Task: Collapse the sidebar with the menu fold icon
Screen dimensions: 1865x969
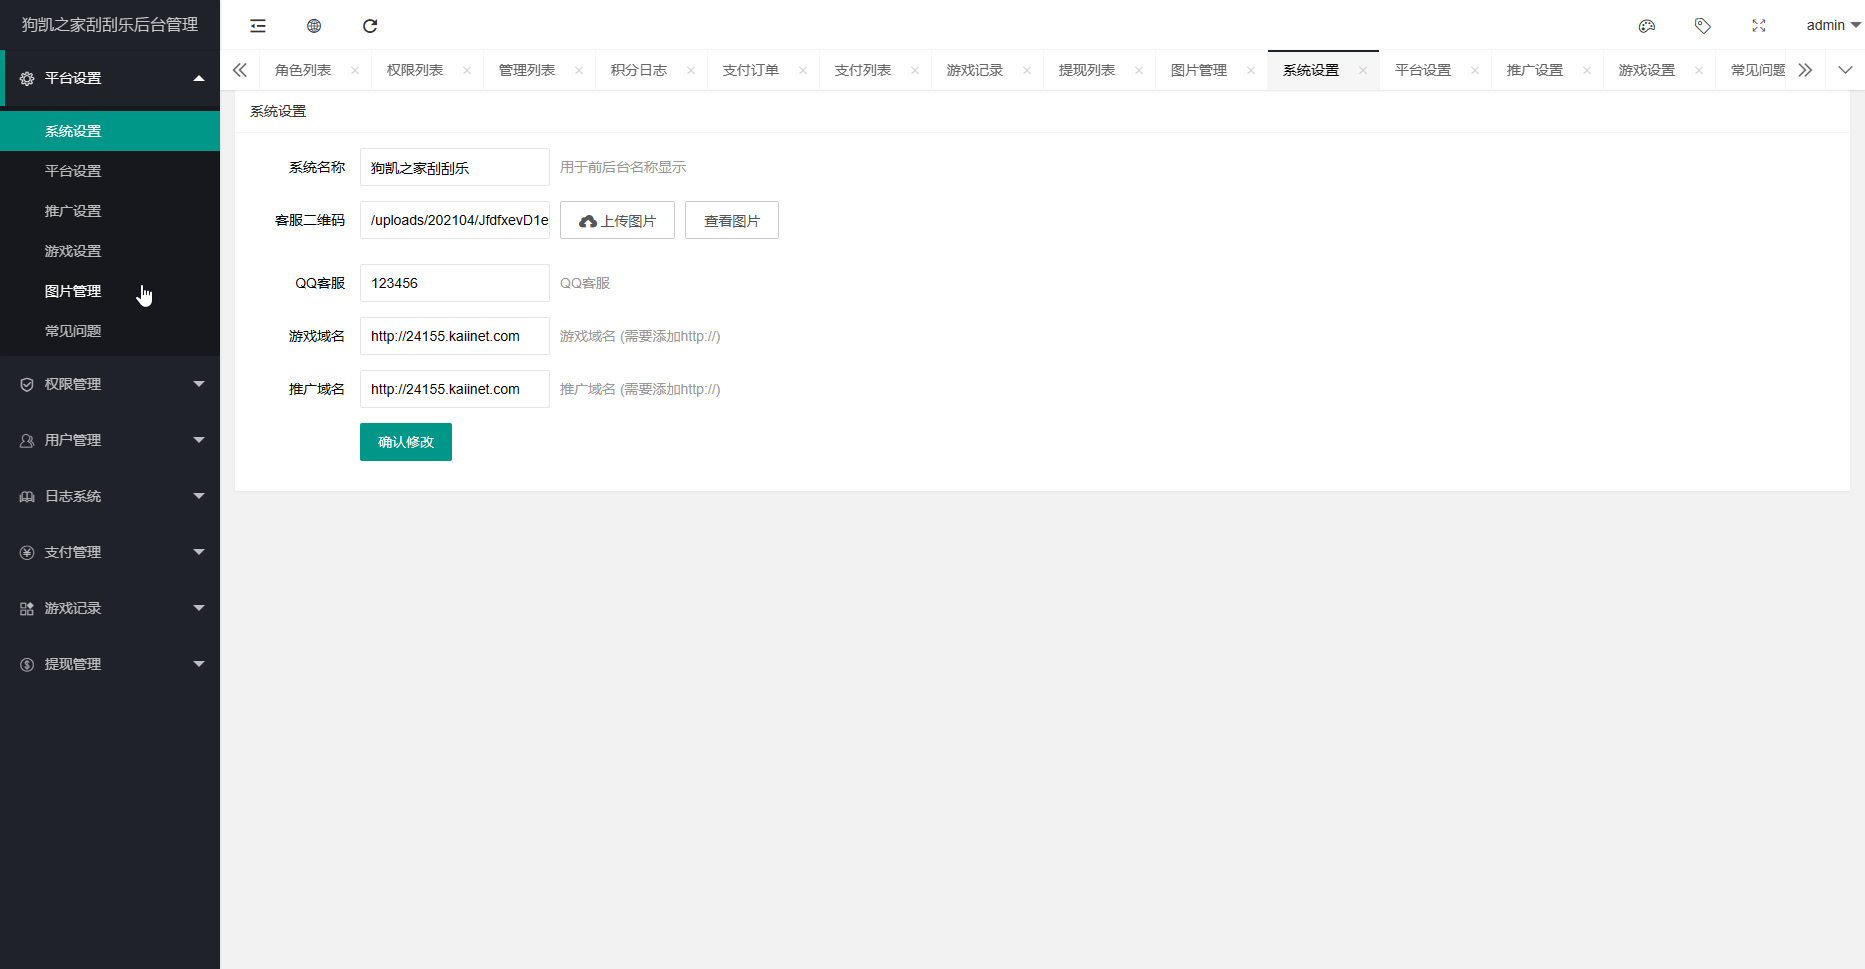Action: click(258, 26)
